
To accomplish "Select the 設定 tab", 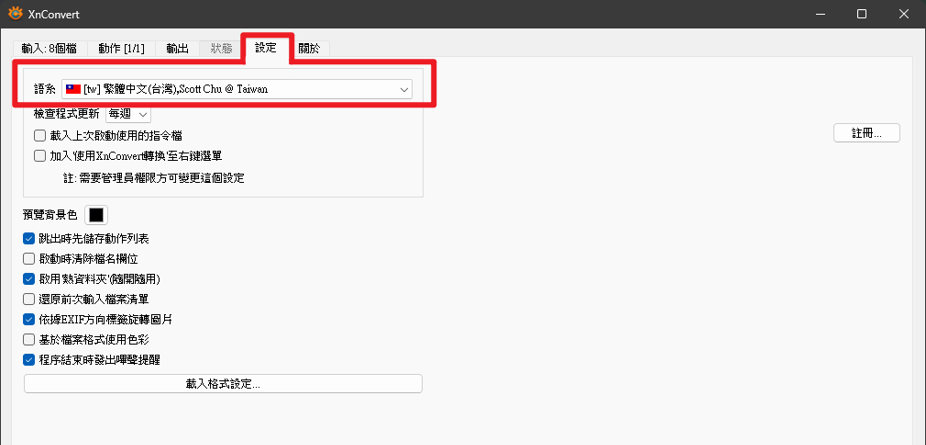I will point(266,47).
